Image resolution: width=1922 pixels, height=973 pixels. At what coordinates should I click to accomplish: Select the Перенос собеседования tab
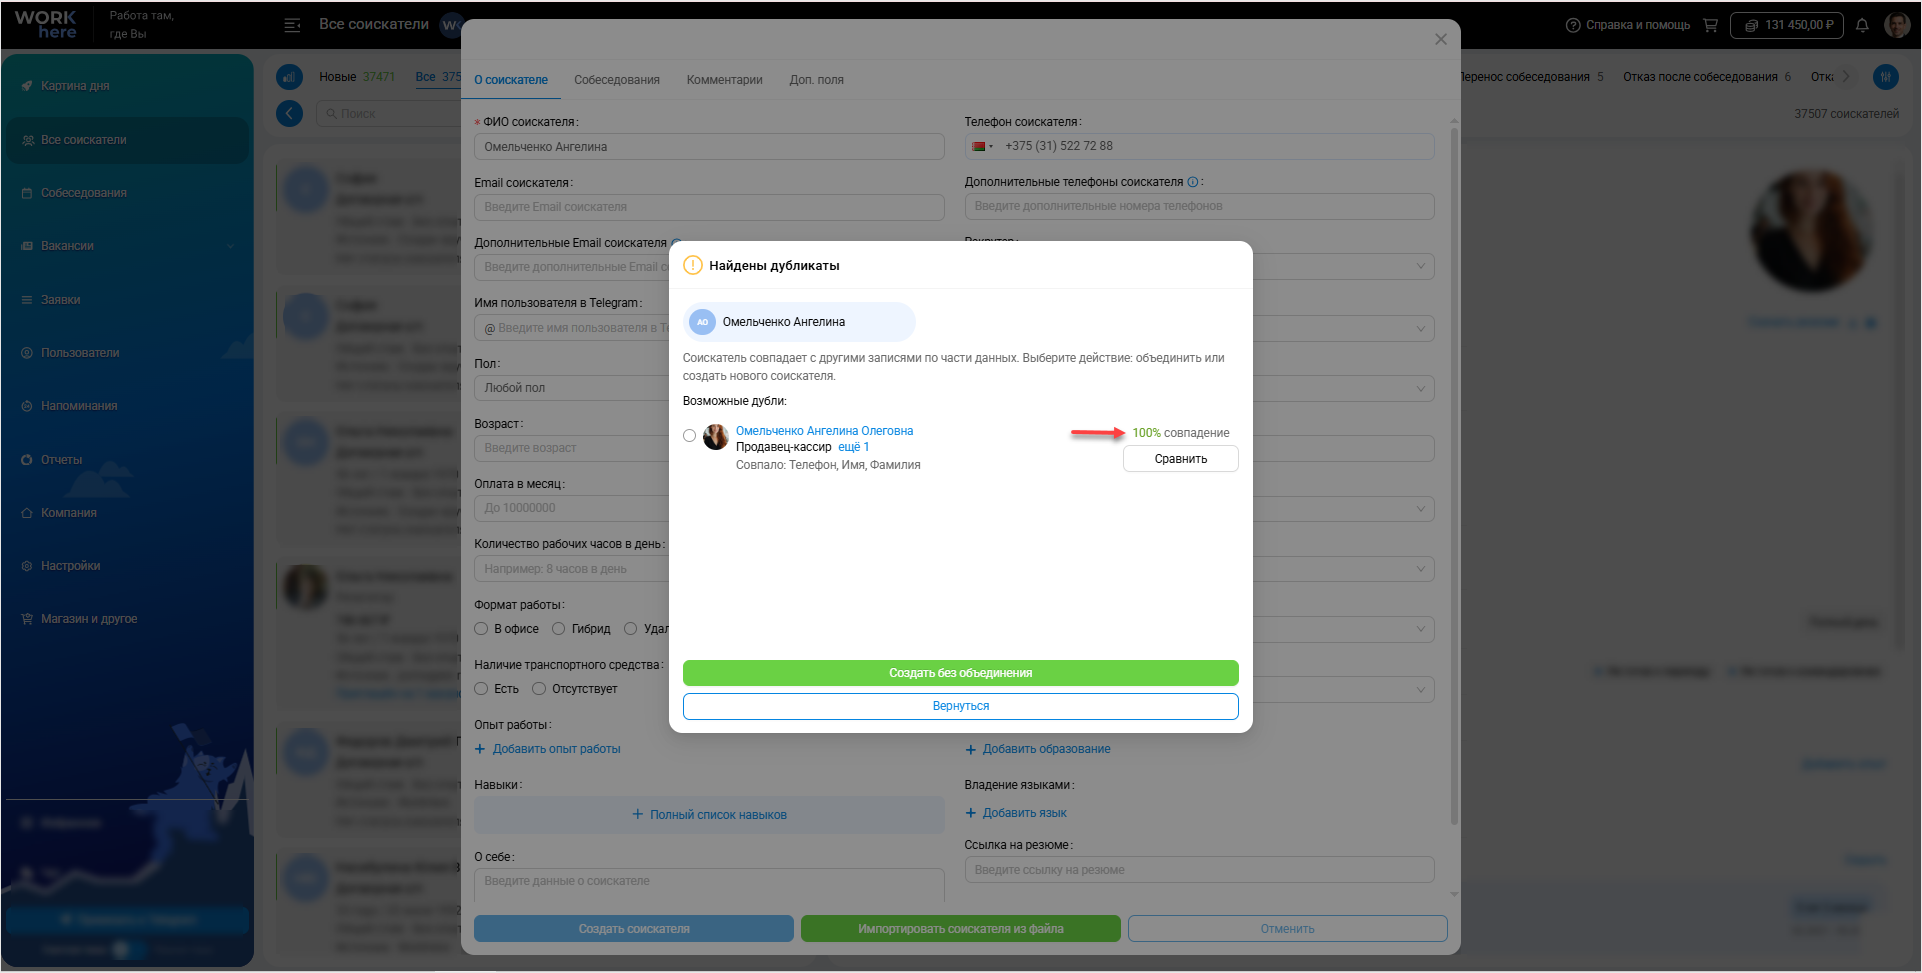point(1531,77)
